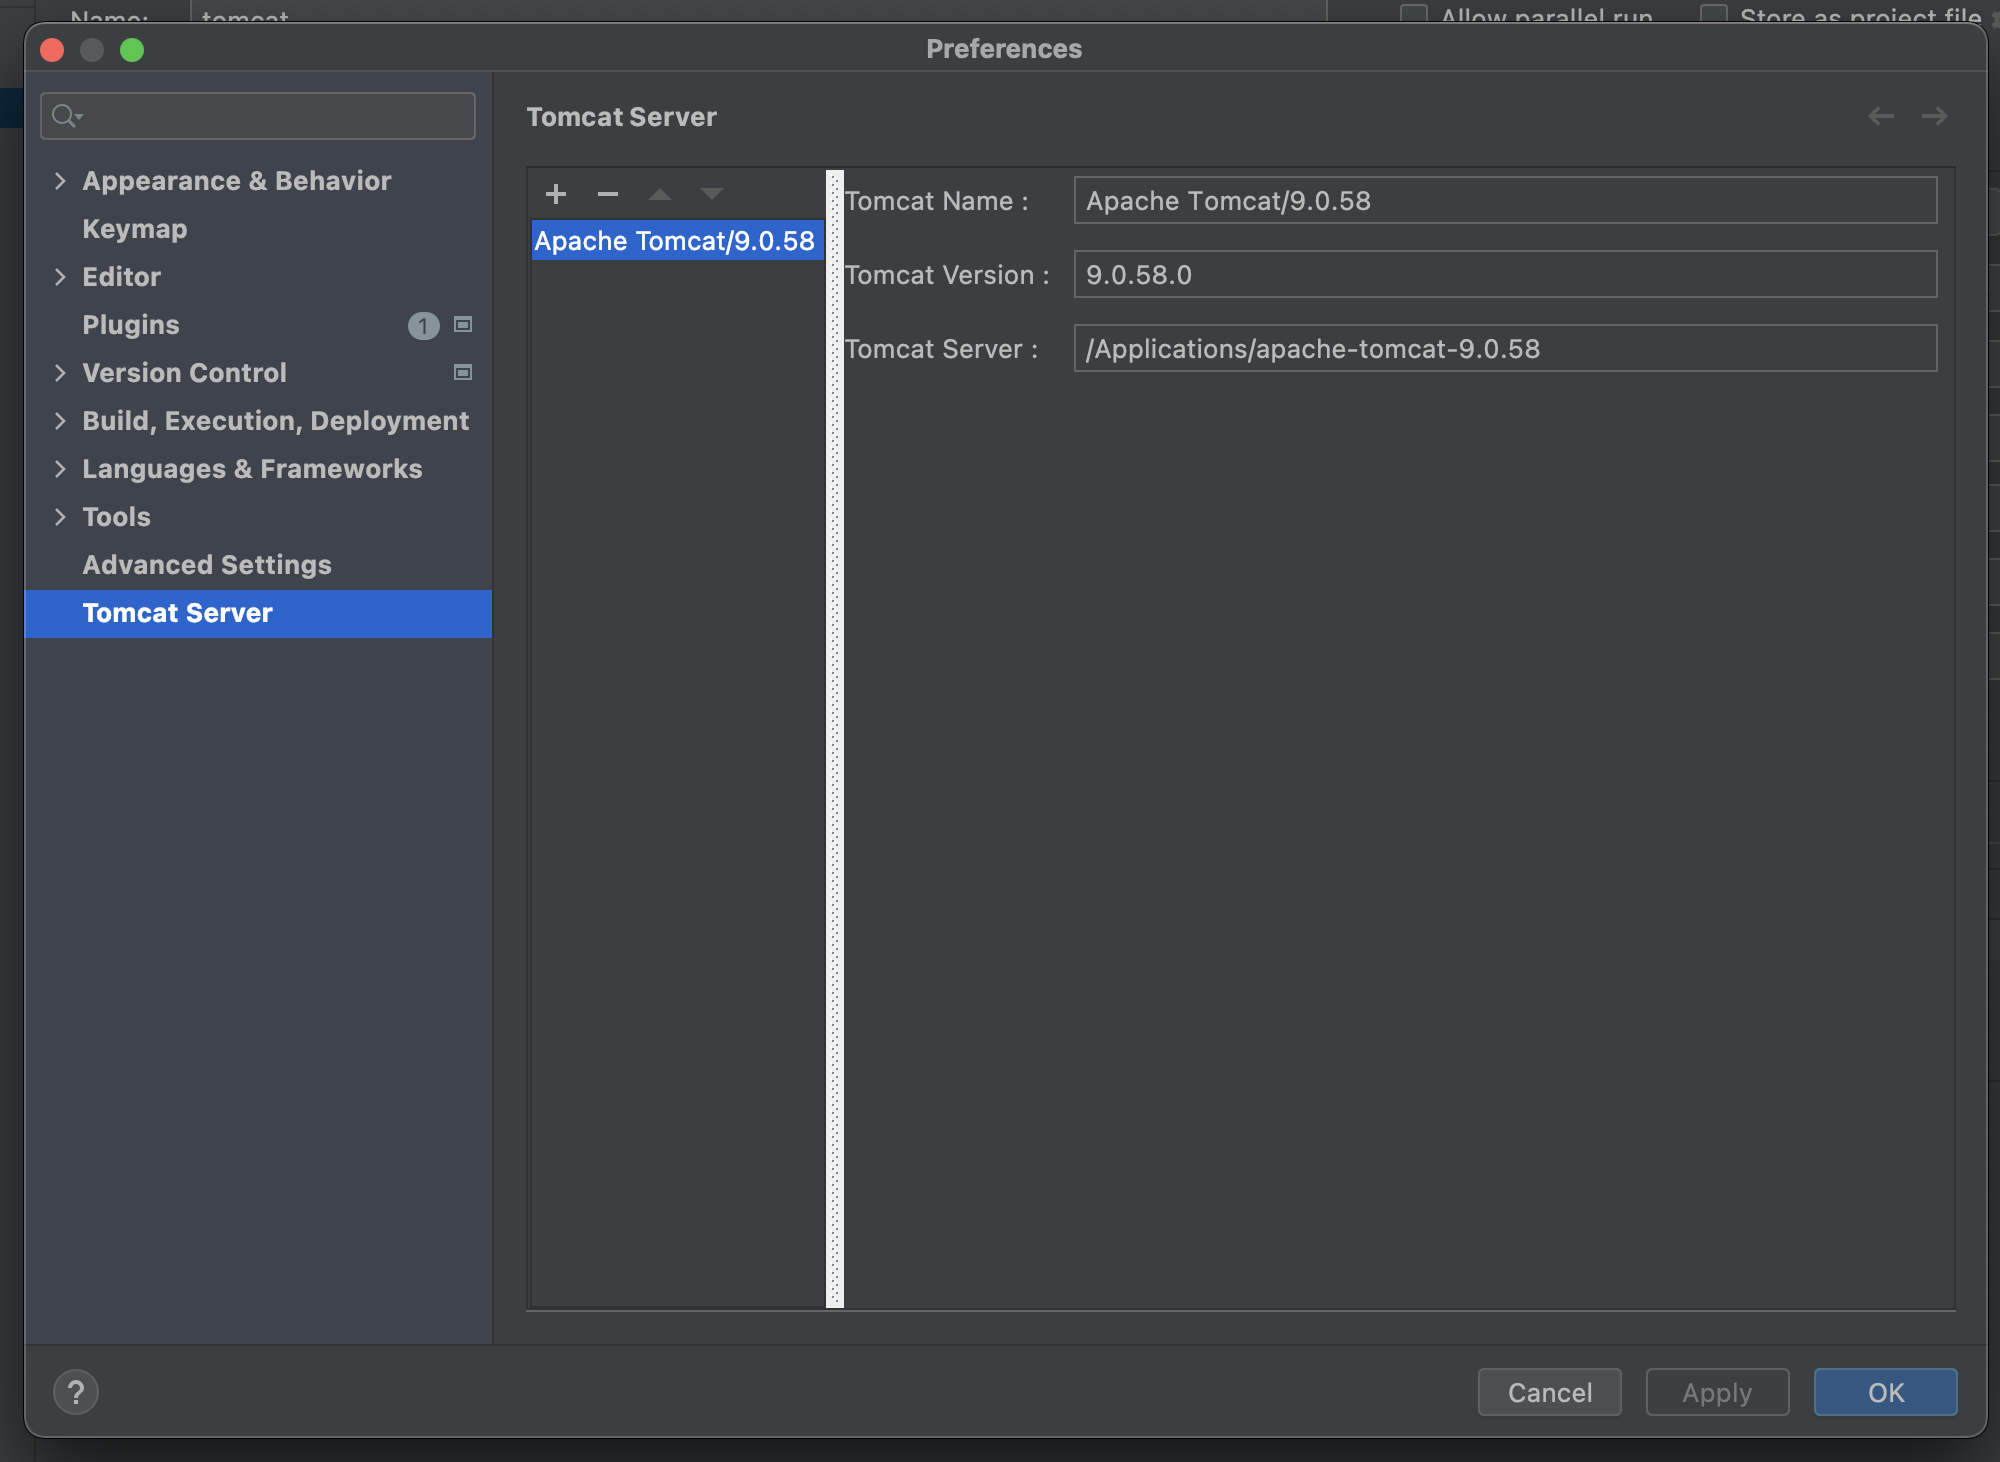The height and width of the screenshot is (1462, 2000).
Task: Open the Advanced Settings page
Action: [x=206, y=564]
